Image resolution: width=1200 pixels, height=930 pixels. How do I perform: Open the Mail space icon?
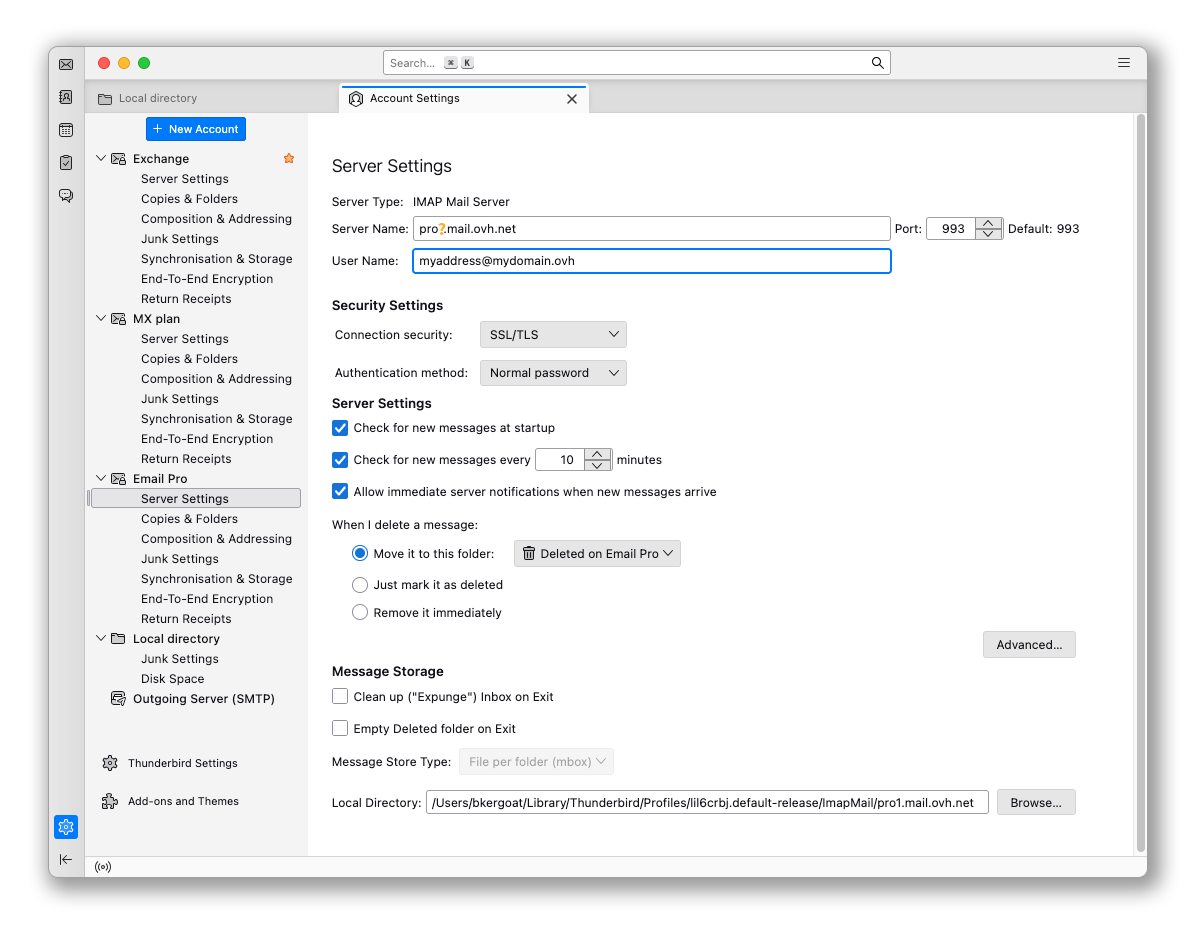(66, 65)
